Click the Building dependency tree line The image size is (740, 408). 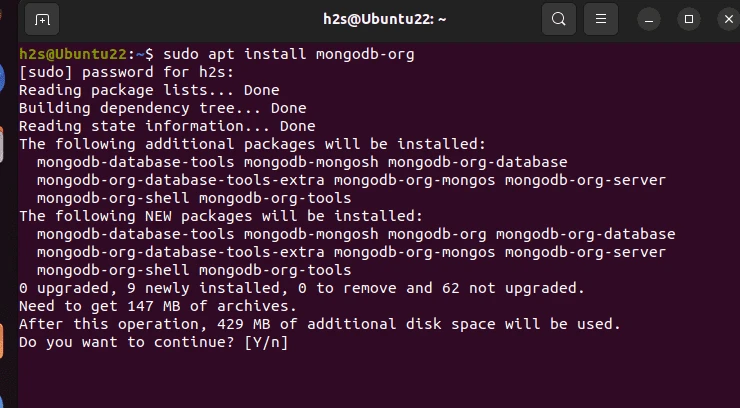pyautogui.click(x=163, y=108)
